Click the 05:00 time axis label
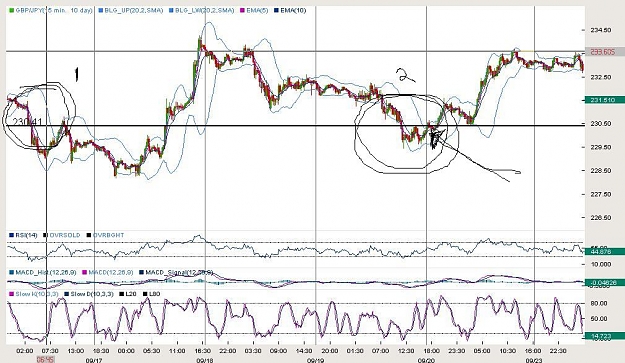The height and width of the screenshot is (363, 625). point(482,351)
